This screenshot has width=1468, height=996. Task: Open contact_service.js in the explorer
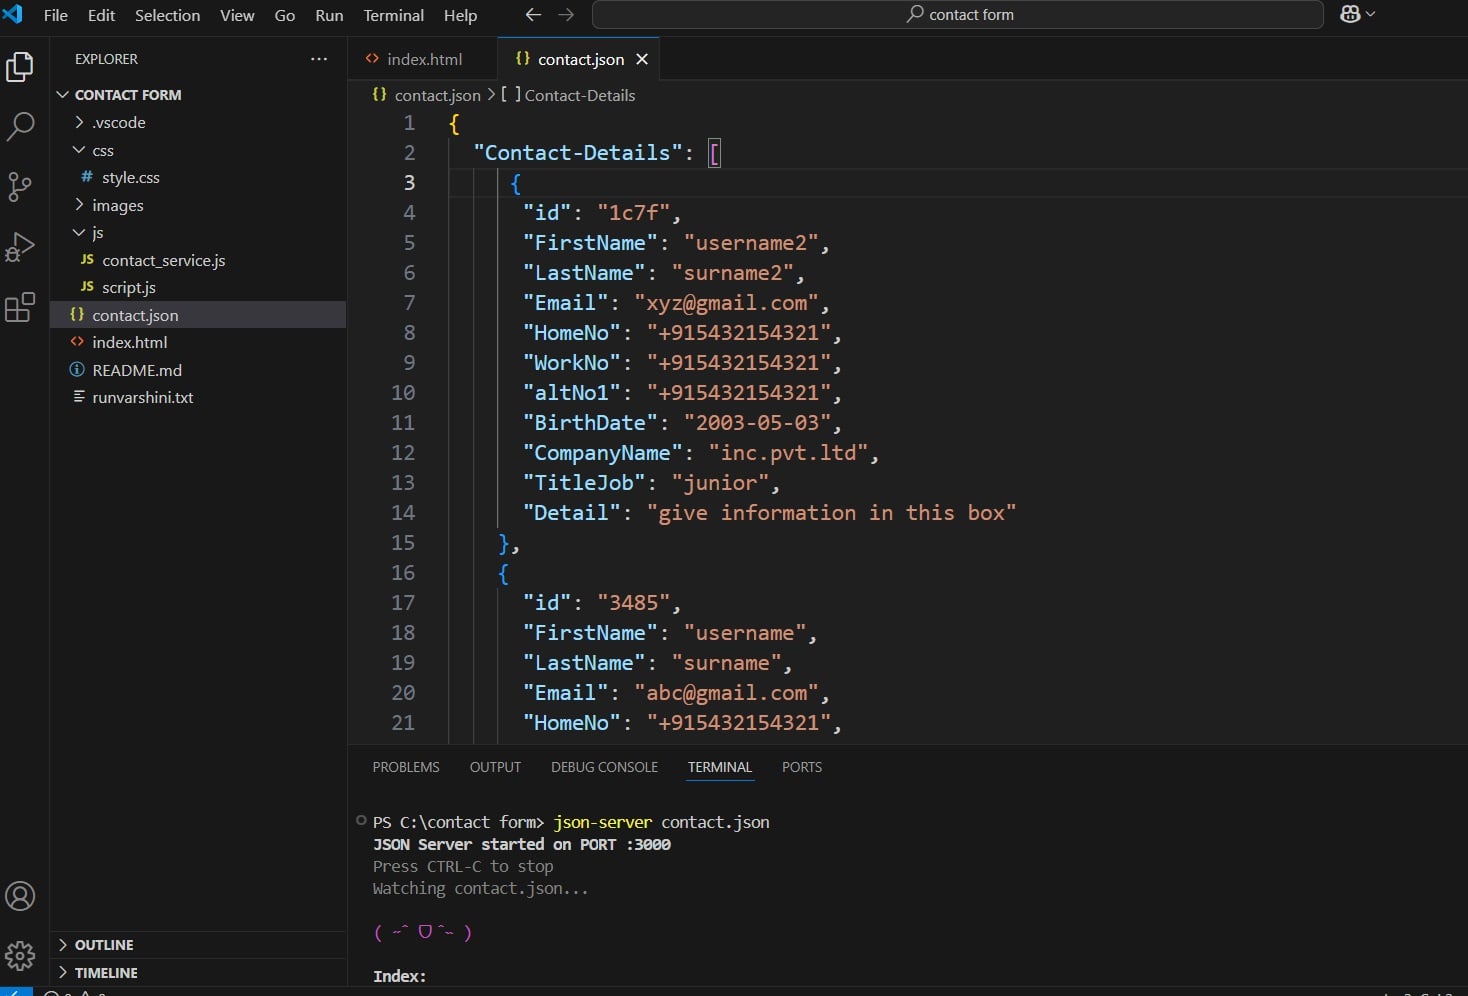click(x=163, y=260)
